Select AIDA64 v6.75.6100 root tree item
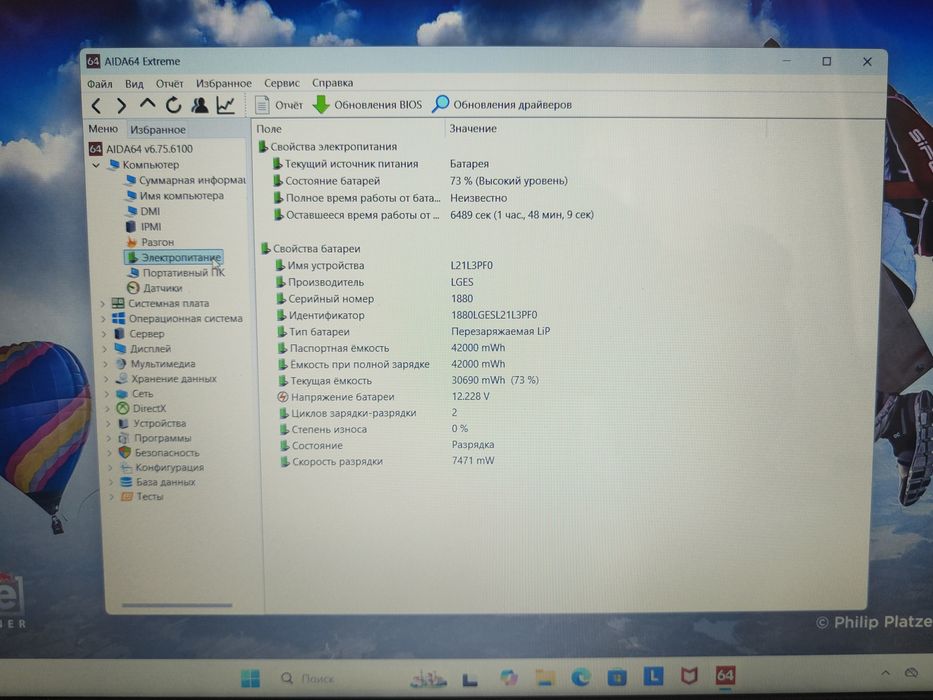 [x=141, y=149]
